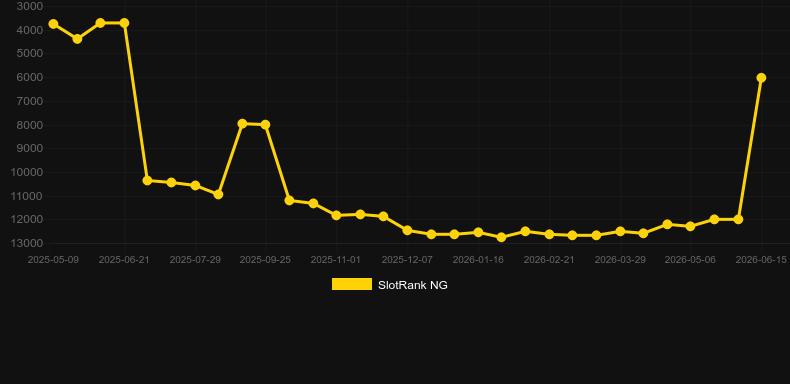Click the 2025-06-21 x-axis date label
This screenshot has width=790, height=384.
[x=124, y=260]
